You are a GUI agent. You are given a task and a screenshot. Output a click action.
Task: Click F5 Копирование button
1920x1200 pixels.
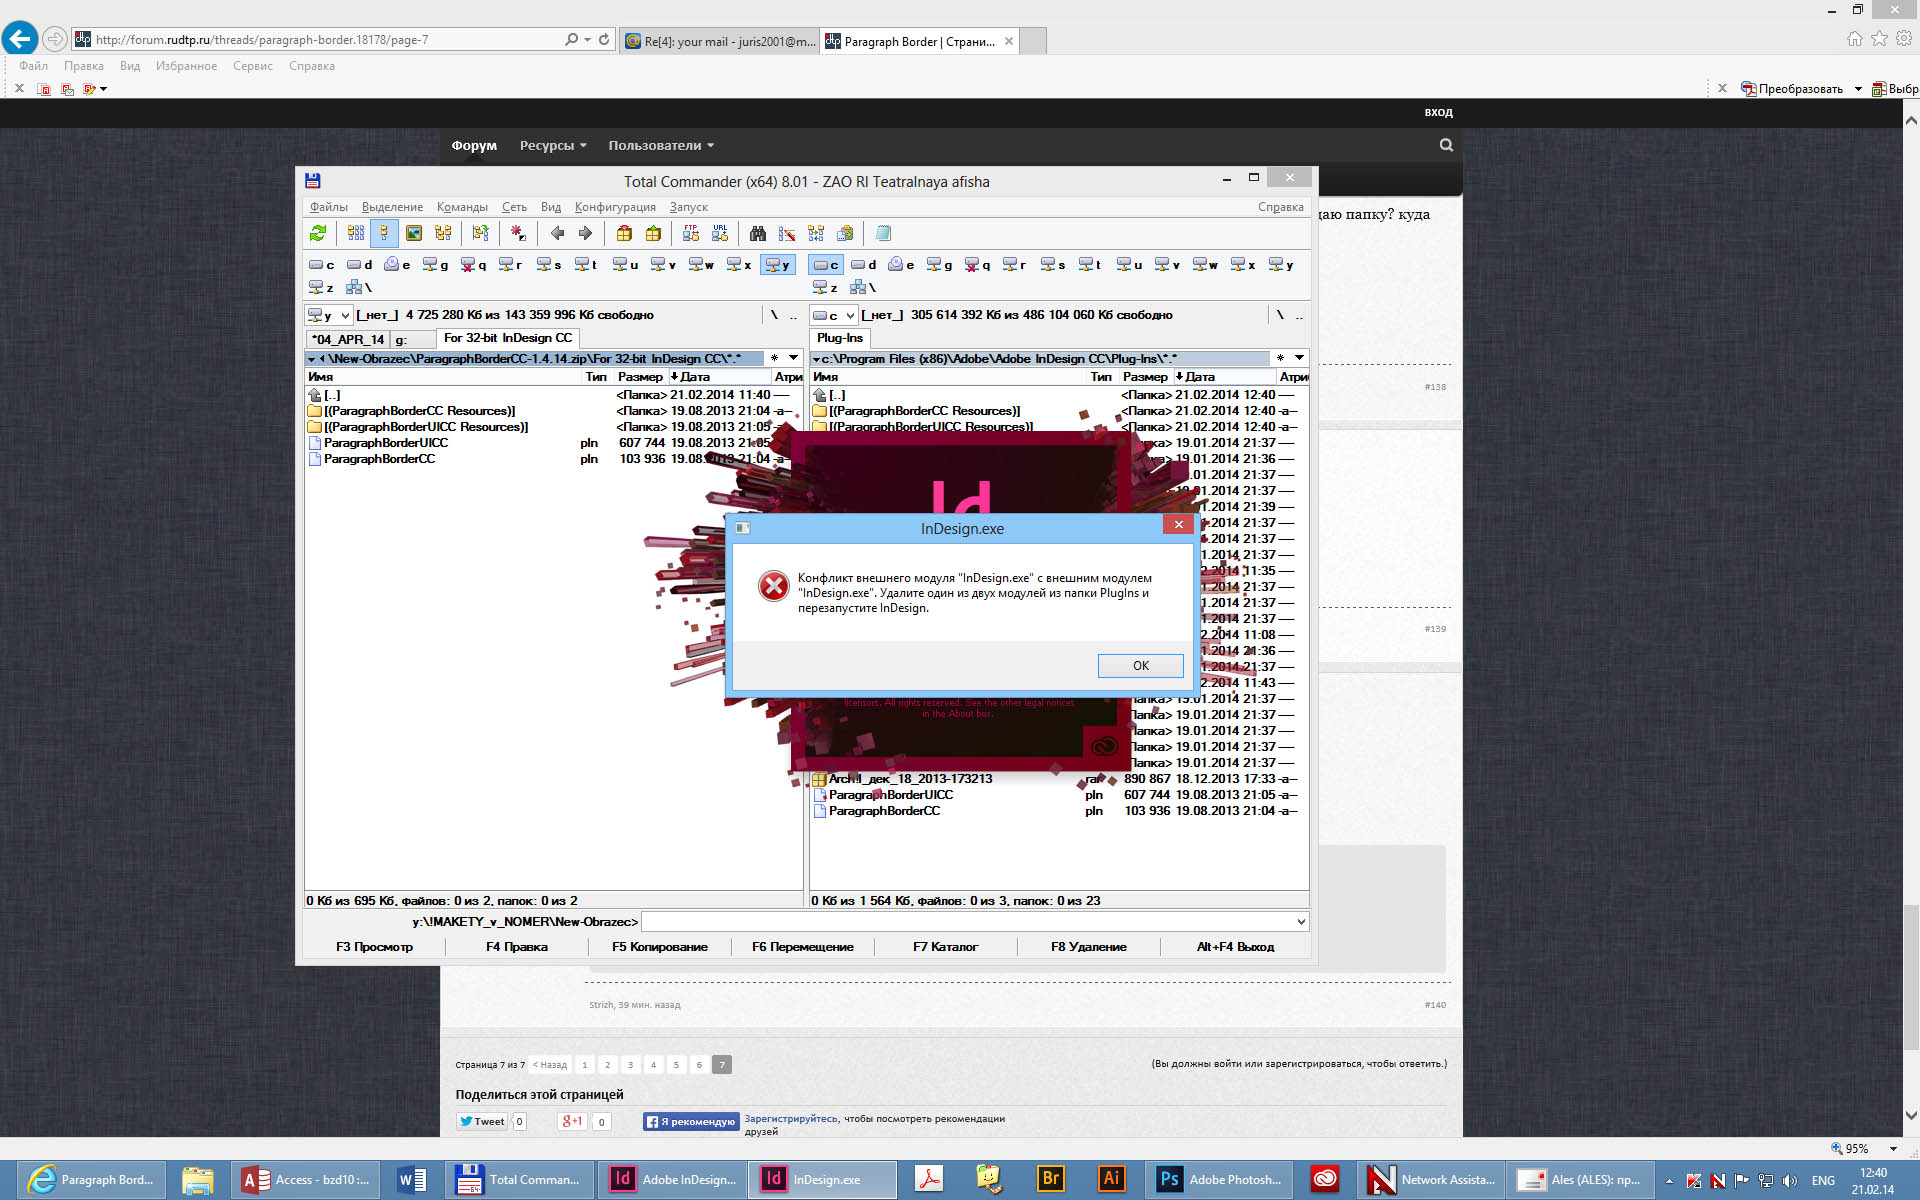point(659,946)
